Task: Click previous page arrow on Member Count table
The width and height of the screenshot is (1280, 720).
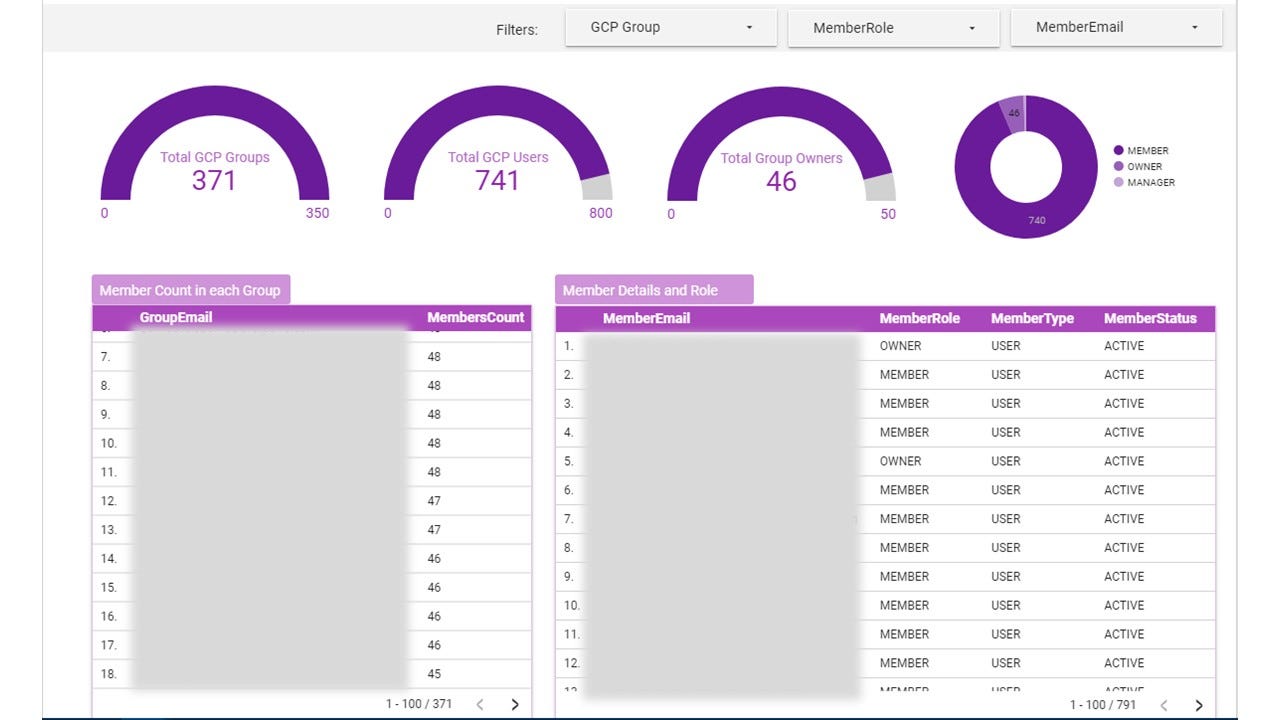Action: tap(480, 704)
